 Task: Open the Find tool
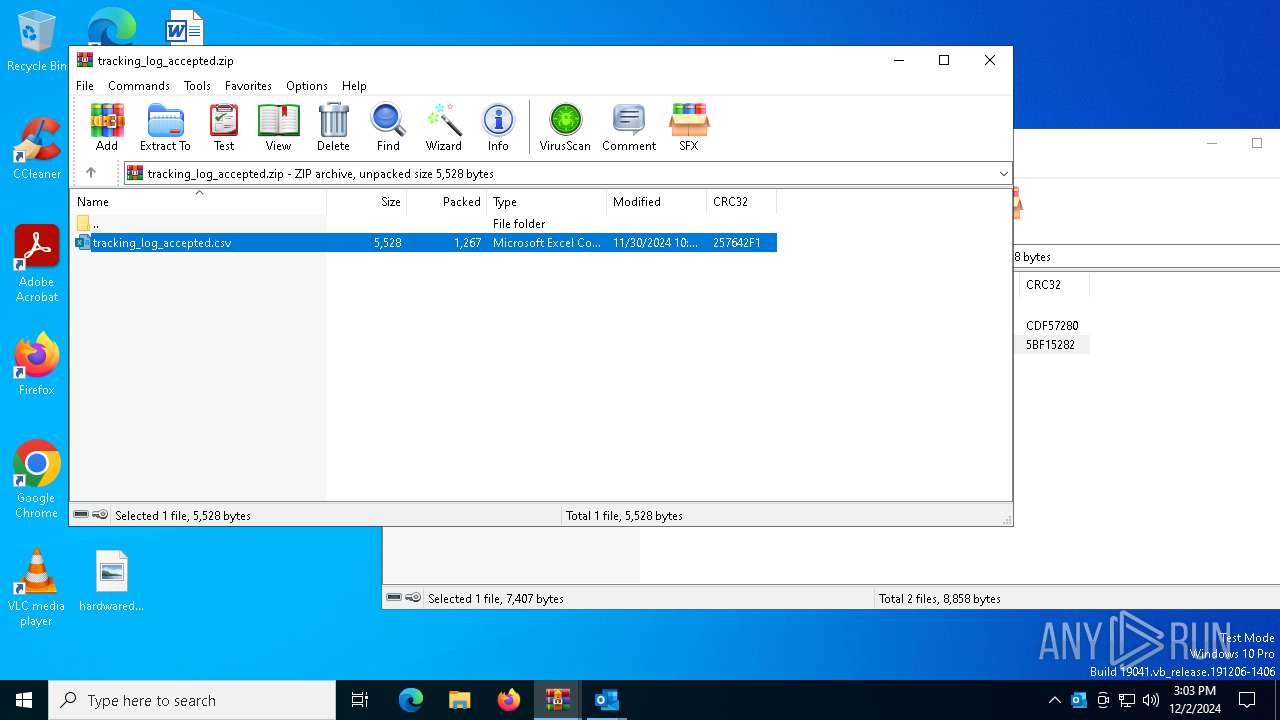388,127
